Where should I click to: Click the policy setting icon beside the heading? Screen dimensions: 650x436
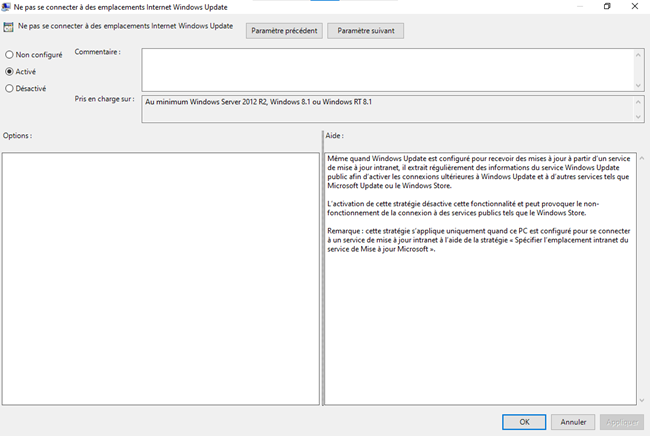click(8, 27)
